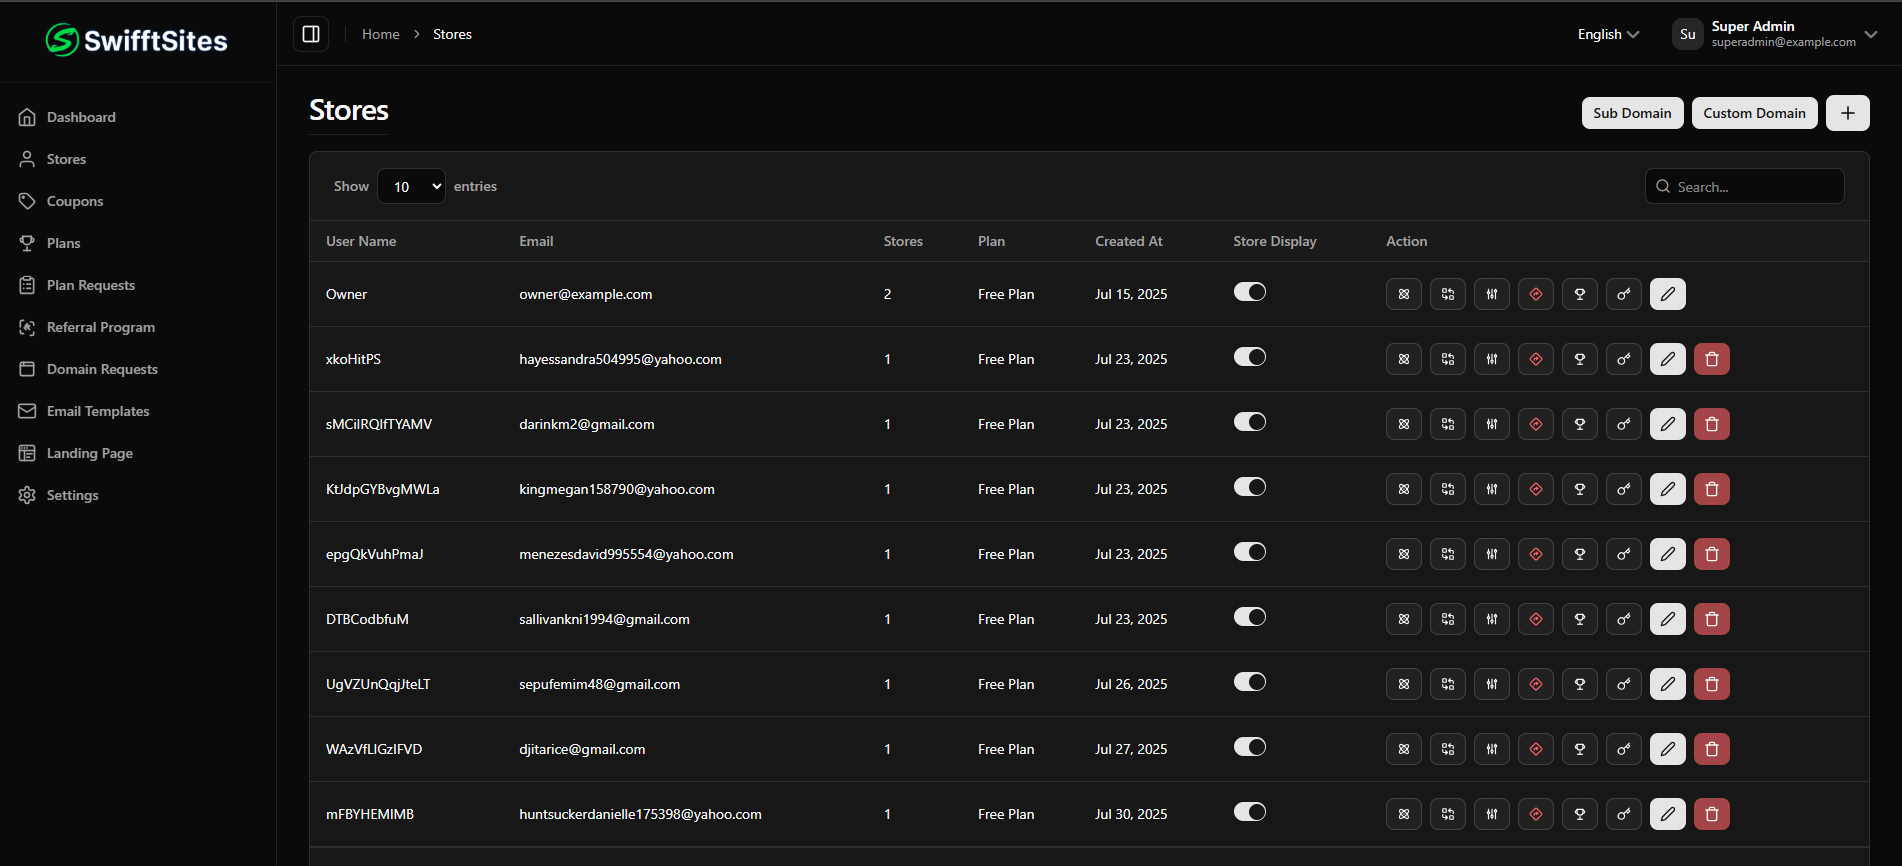
Task: Toggle Store Display for Owner
Action: (1249, 292)
